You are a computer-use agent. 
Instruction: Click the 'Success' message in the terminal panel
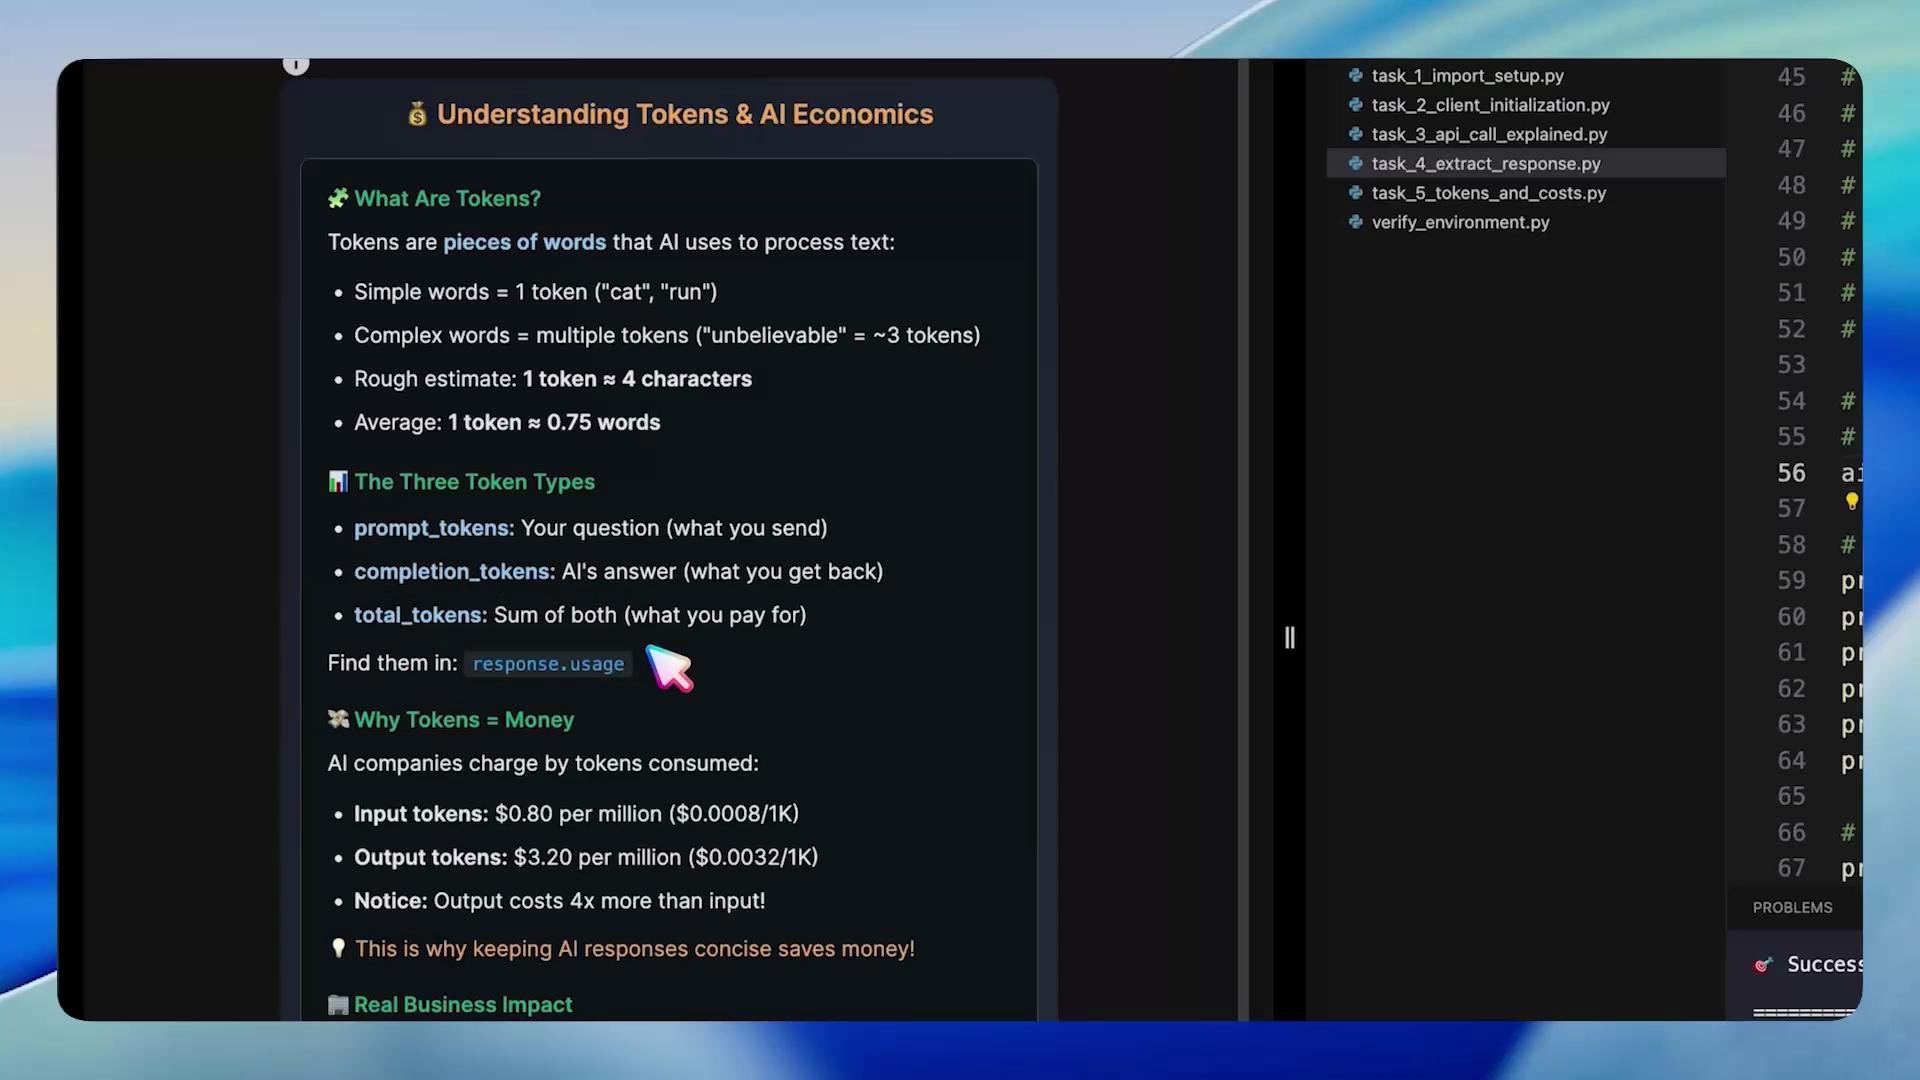(x=1824, y=964)
